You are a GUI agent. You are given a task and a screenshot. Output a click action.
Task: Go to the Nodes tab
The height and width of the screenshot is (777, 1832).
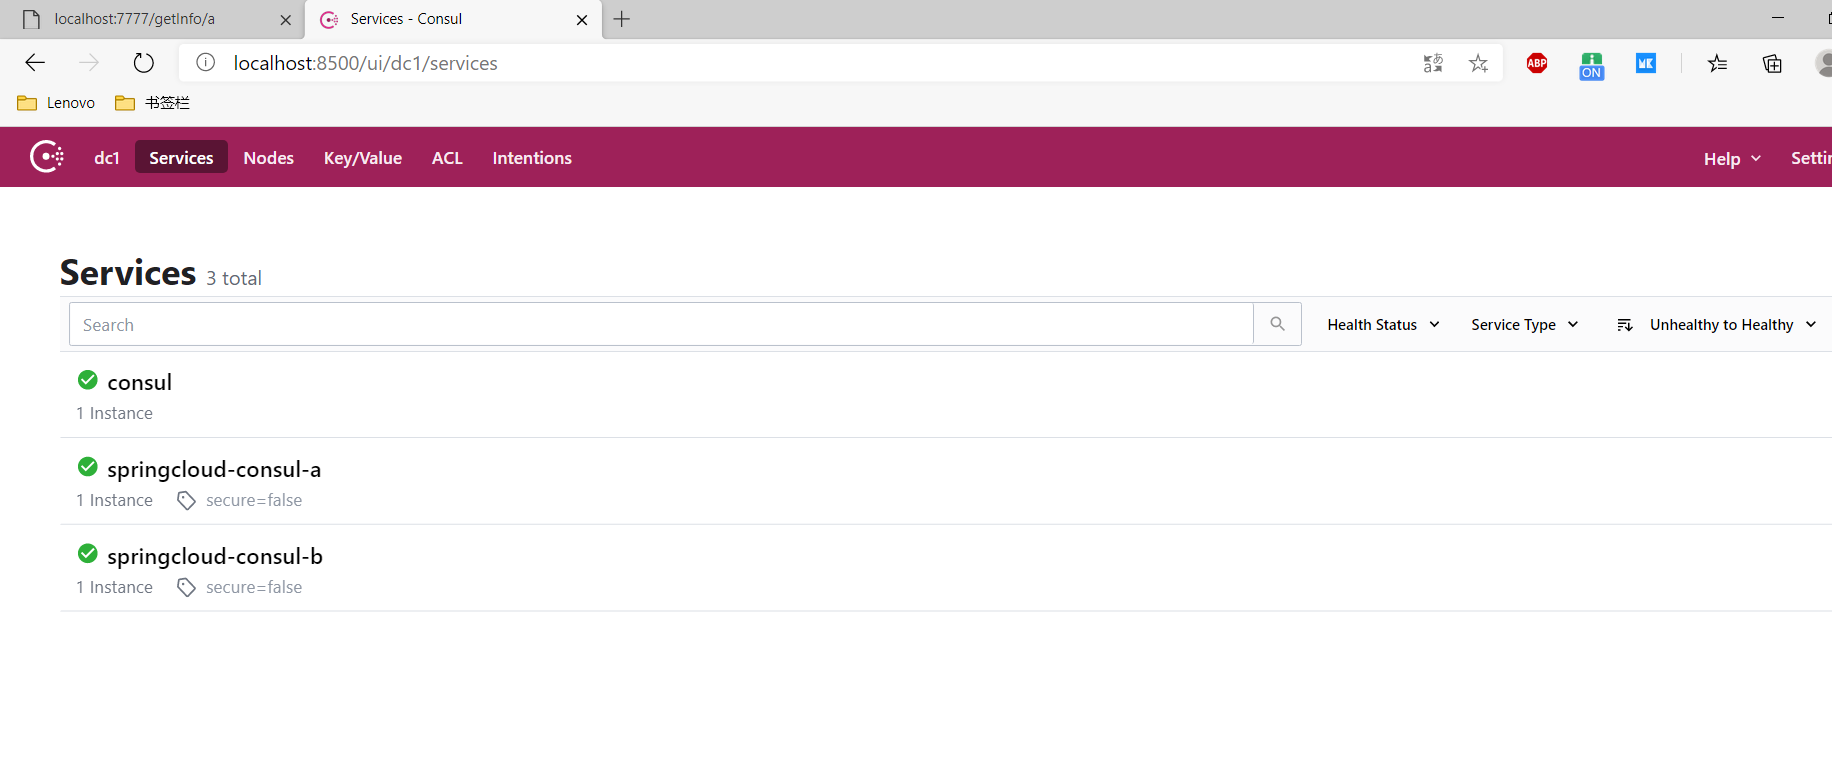point(269,158)
